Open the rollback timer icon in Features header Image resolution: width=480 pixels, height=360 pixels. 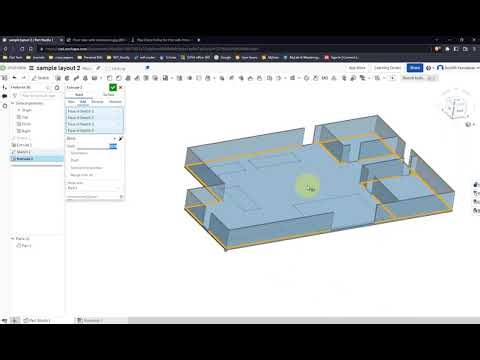point(57,88)
